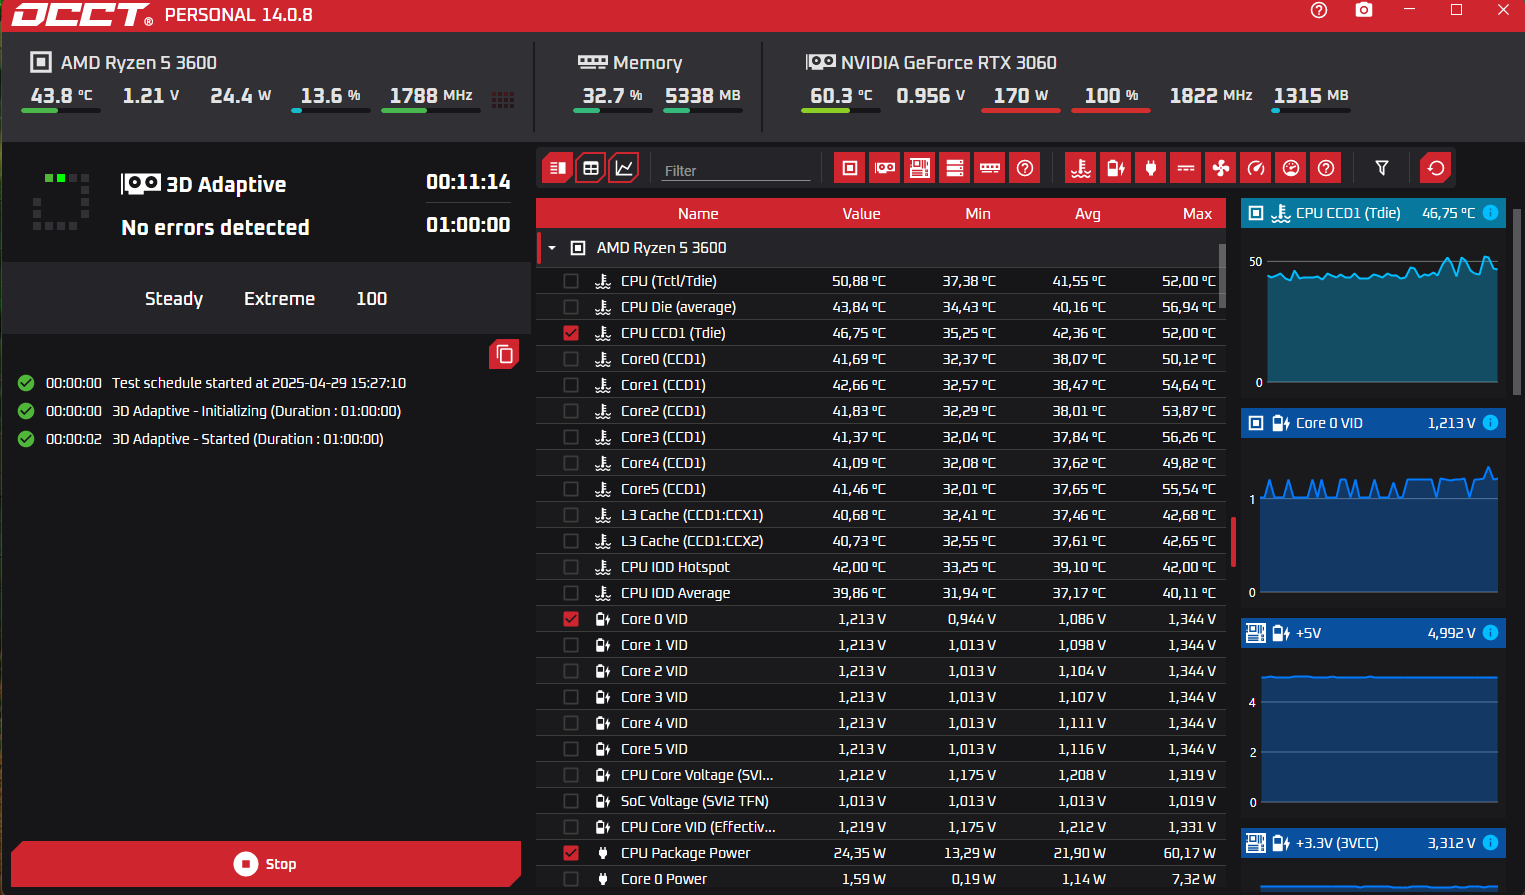This screenshot has width=1525, height=895.
Task: Click the GPU usage 100 % bar
Action: (1111, 111)
